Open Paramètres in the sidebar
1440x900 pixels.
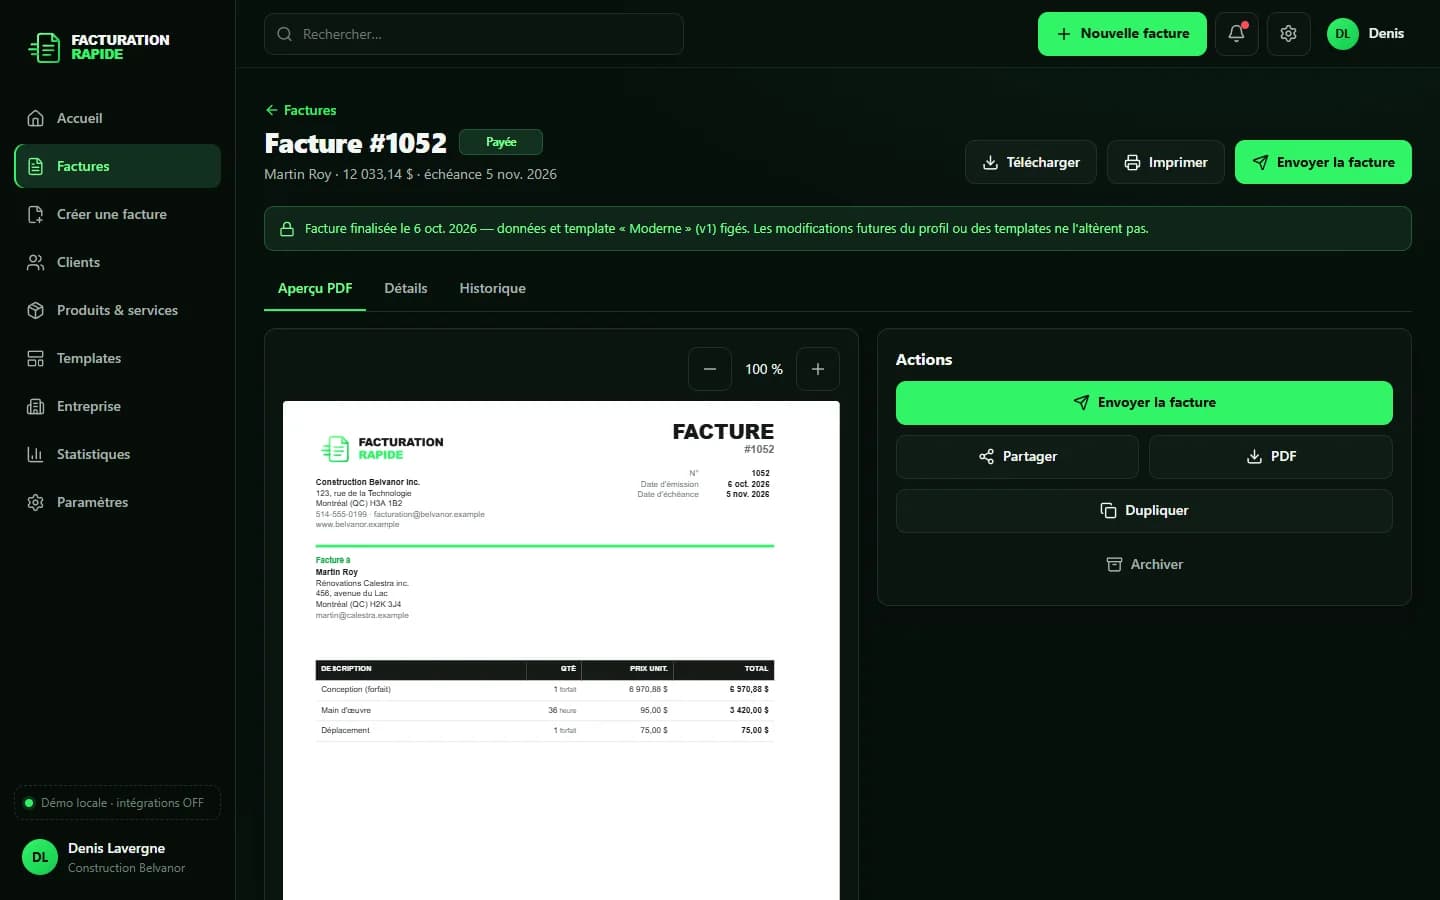point(117,502)
